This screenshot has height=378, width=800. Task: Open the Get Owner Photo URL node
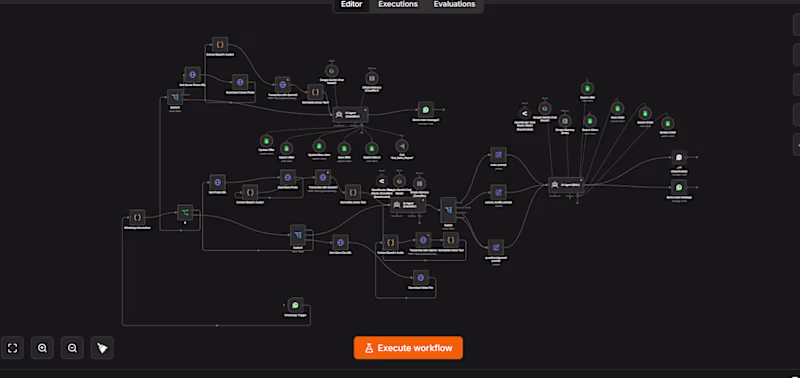(x=192, y=74)
